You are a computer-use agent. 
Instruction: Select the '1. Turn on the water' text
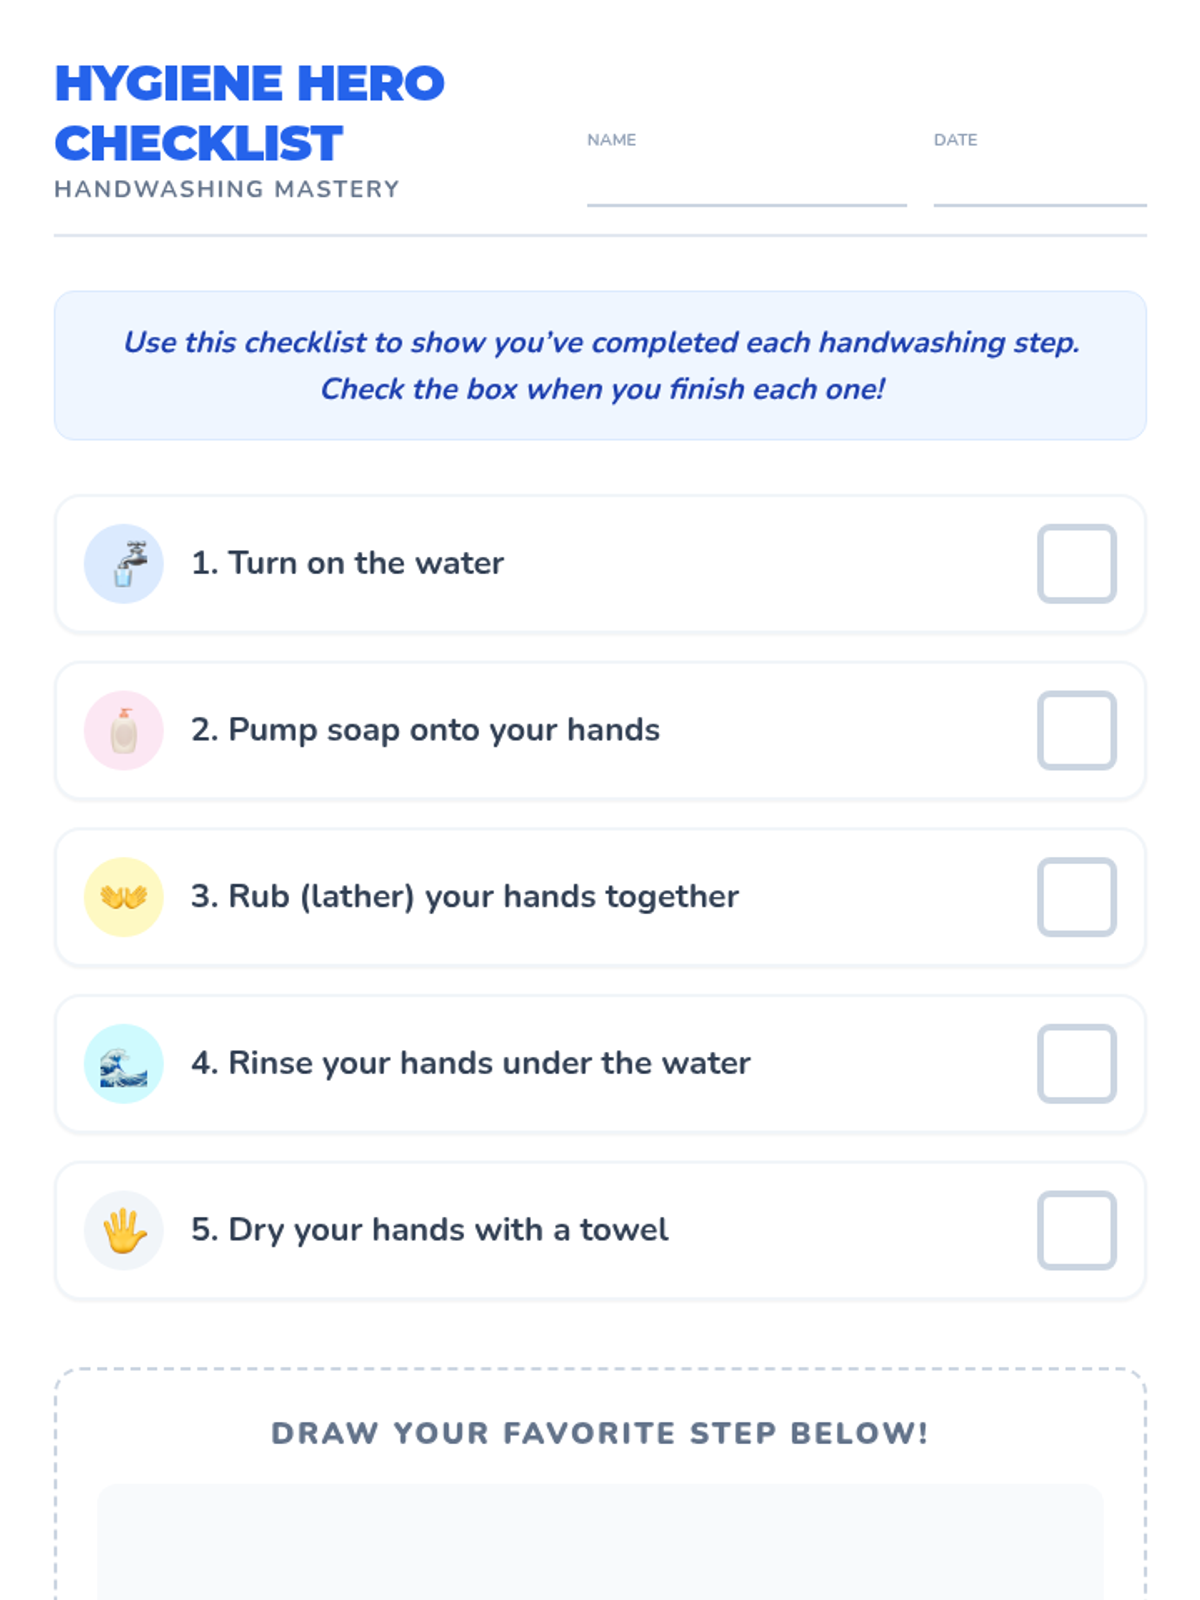click(x=347, y=564)
